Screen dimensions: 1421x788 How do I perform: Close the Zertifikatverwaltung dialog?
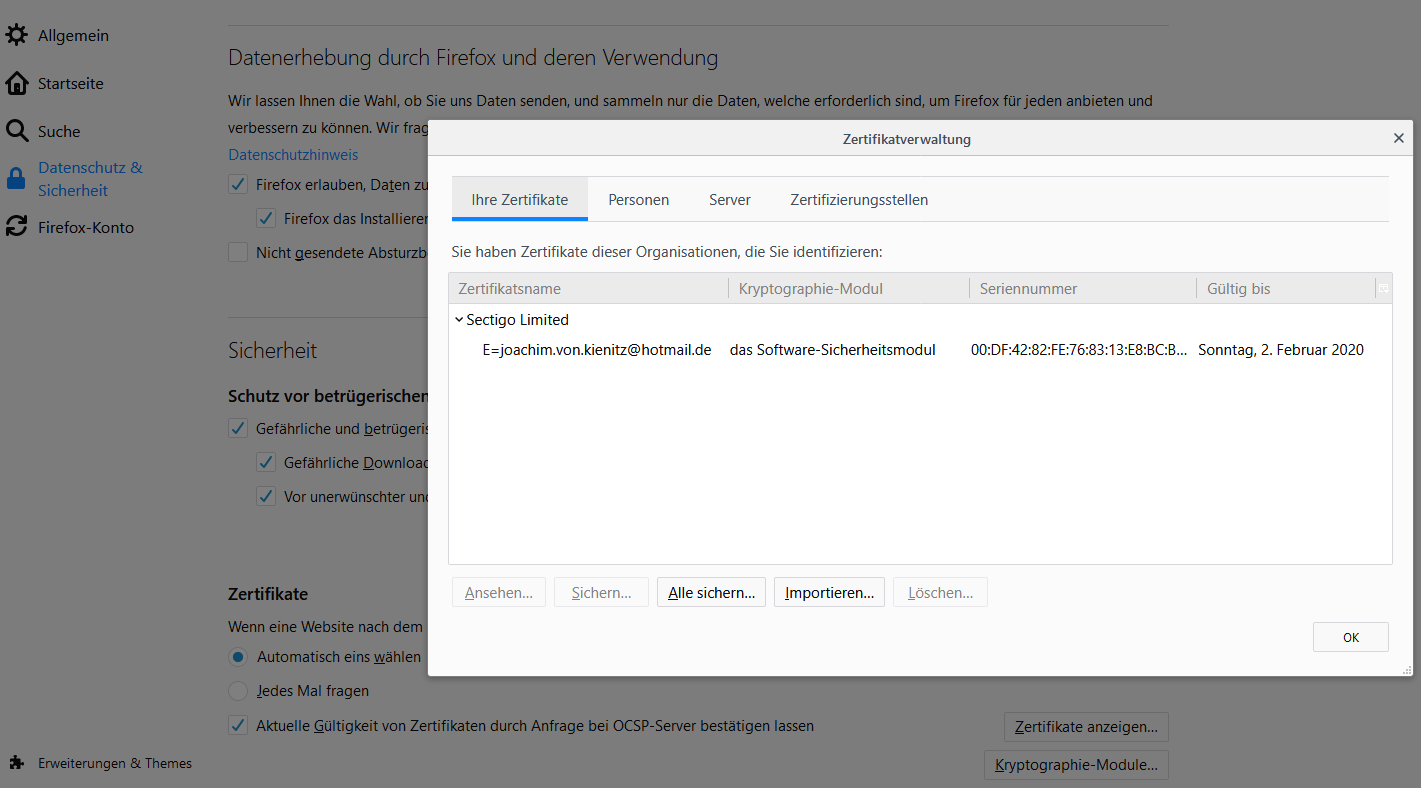(x=1398, y=139)
